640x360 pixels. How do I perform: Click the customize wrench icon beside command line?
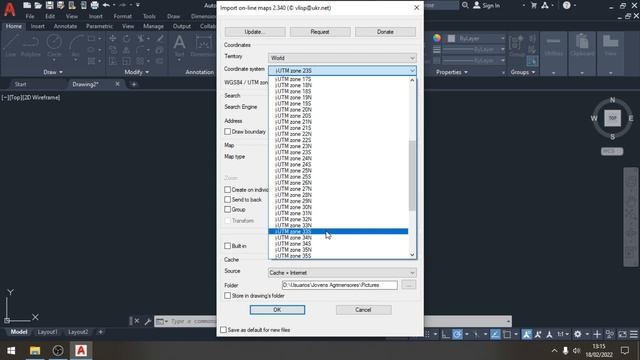[x=148, y=321]
